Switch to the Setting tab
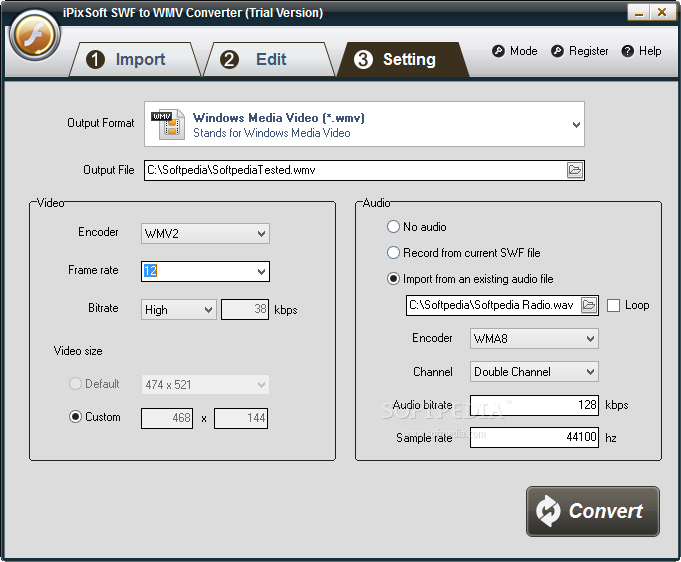Viewport: 681px width, 562px height. (403, 60)
